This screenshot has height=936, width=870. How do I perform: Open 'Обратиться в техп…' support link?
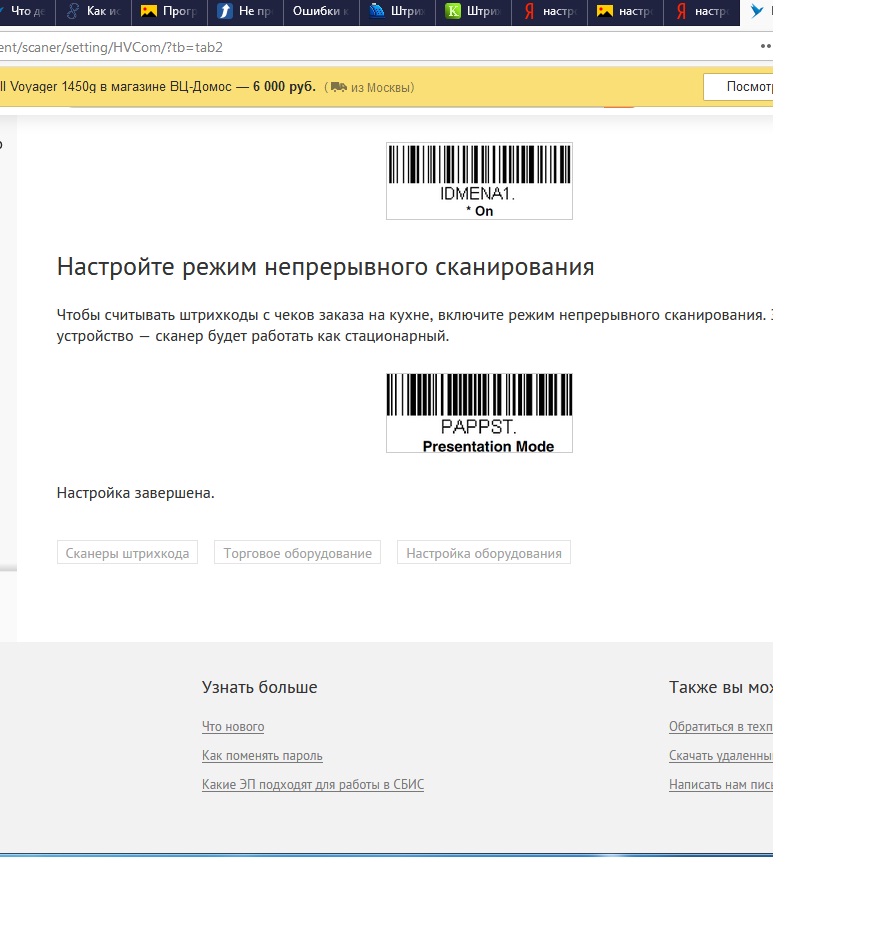click(721, 726)
